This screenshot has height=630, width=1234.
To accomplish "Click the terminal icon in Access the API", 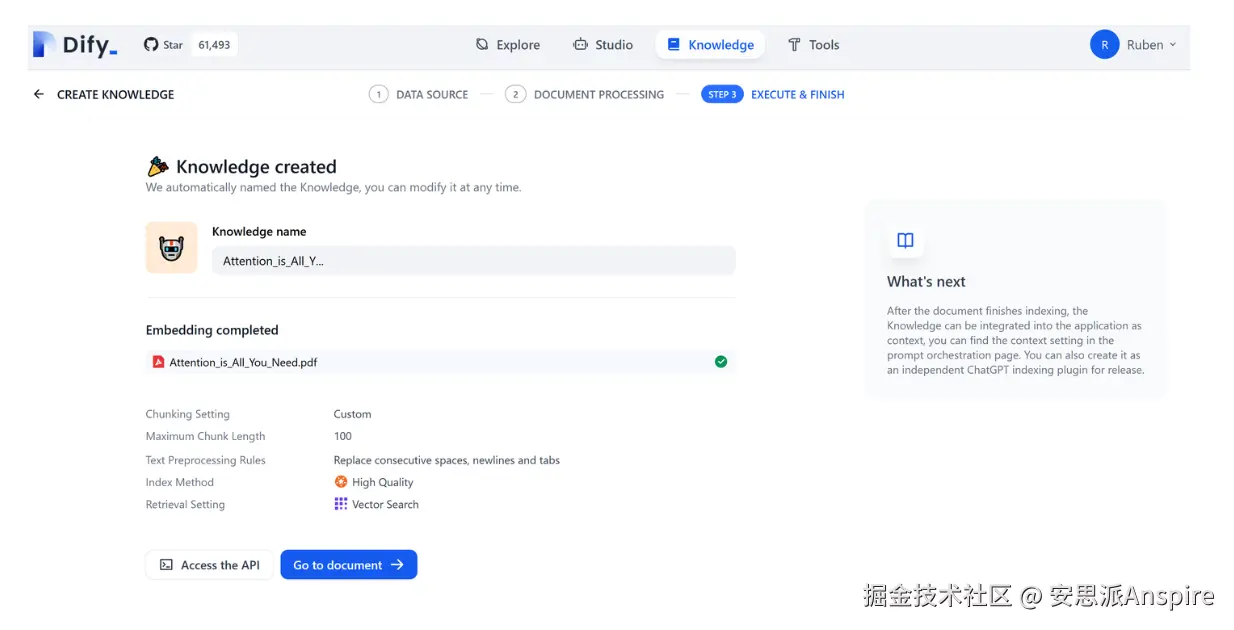I will tap(166, 565).
